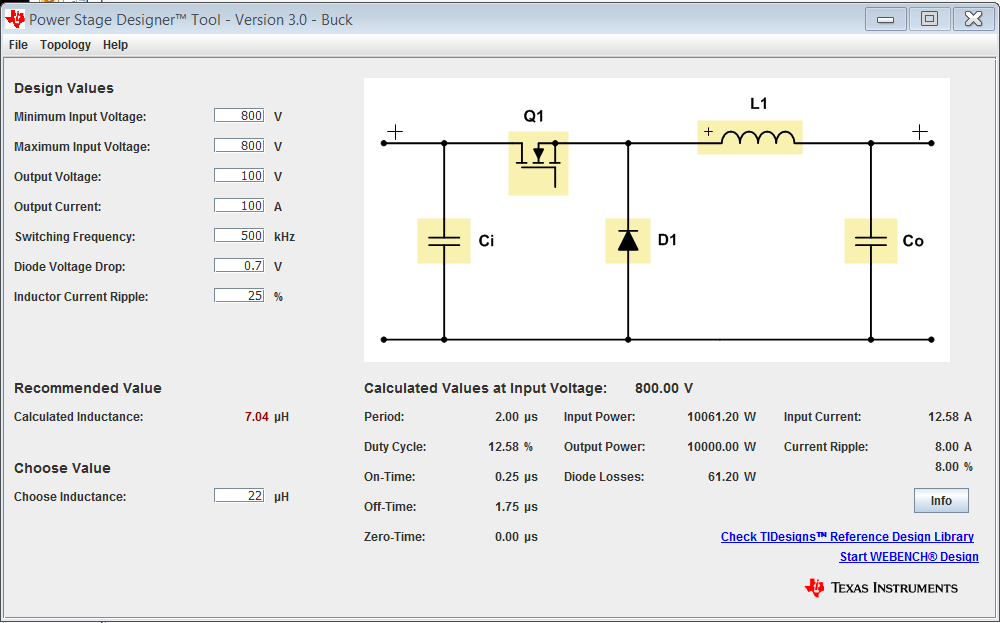1000x623 pixels.
Task: Click the Ci input capacitor symbol
Action: [444, 240]
